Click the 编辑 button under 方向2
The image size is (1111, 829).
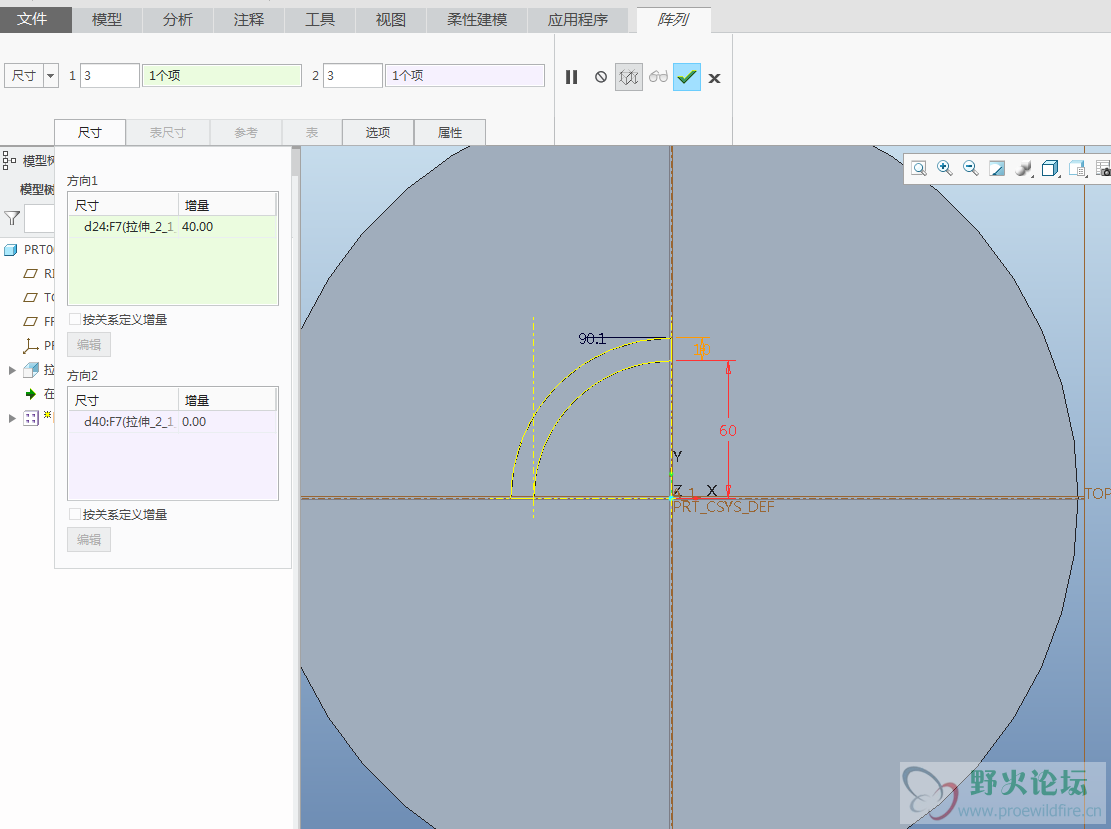click(x=89, y=540)
